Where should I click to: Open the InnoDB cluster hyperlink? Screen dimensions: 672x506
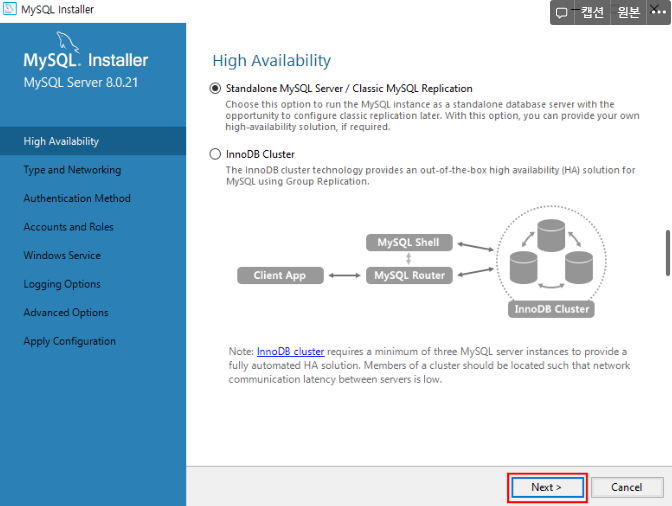coord(290,351)
